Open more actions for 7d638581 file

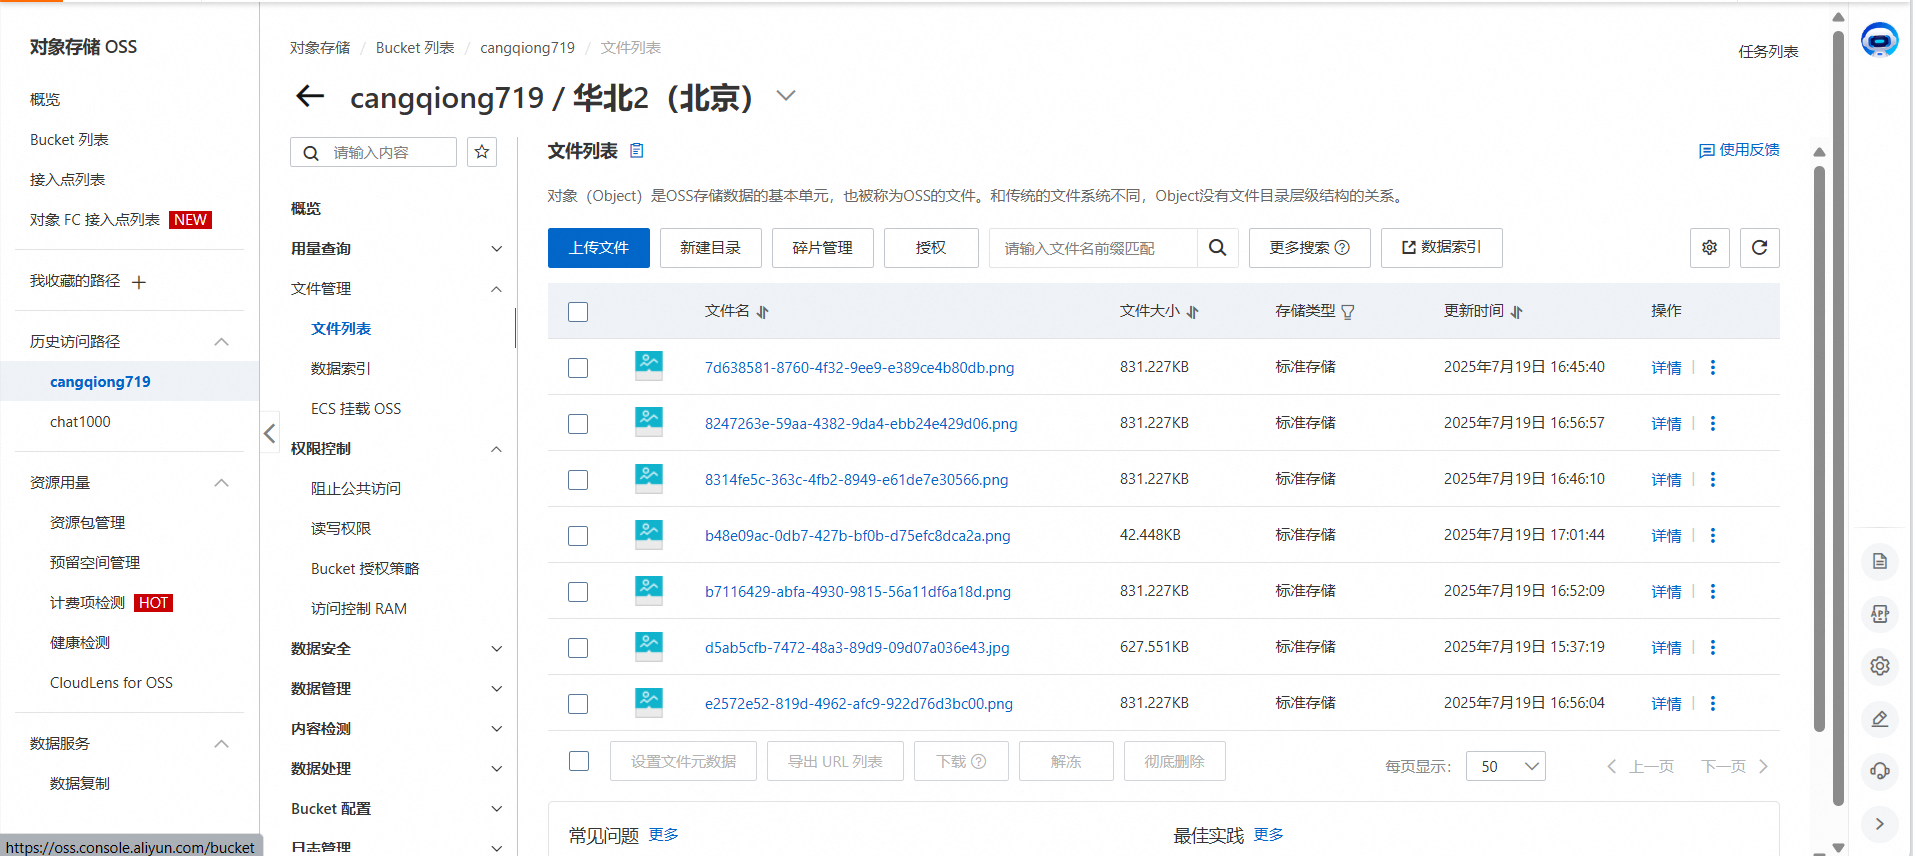click(x=1713, y=368)
